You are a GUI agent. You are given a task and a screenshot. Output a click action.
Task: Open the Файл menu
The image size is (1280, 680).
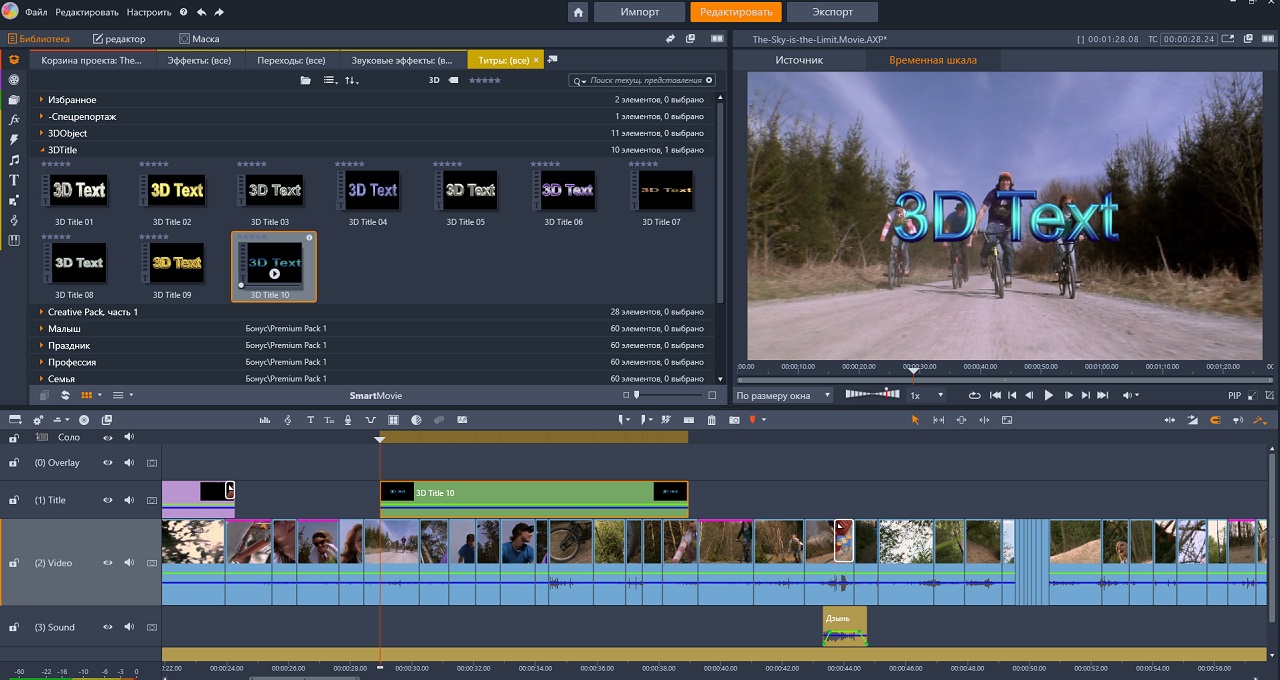click(36, 12)
